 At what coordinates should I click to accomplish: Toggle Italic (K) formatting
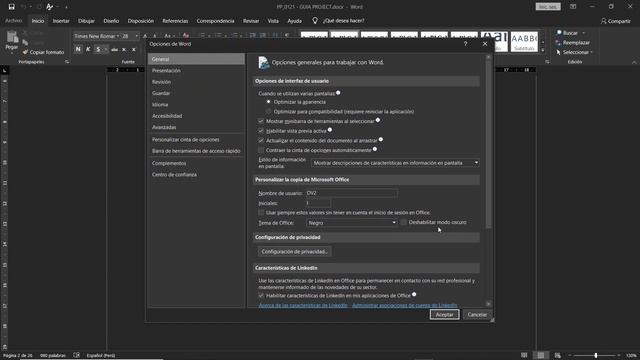click(88, 49)
